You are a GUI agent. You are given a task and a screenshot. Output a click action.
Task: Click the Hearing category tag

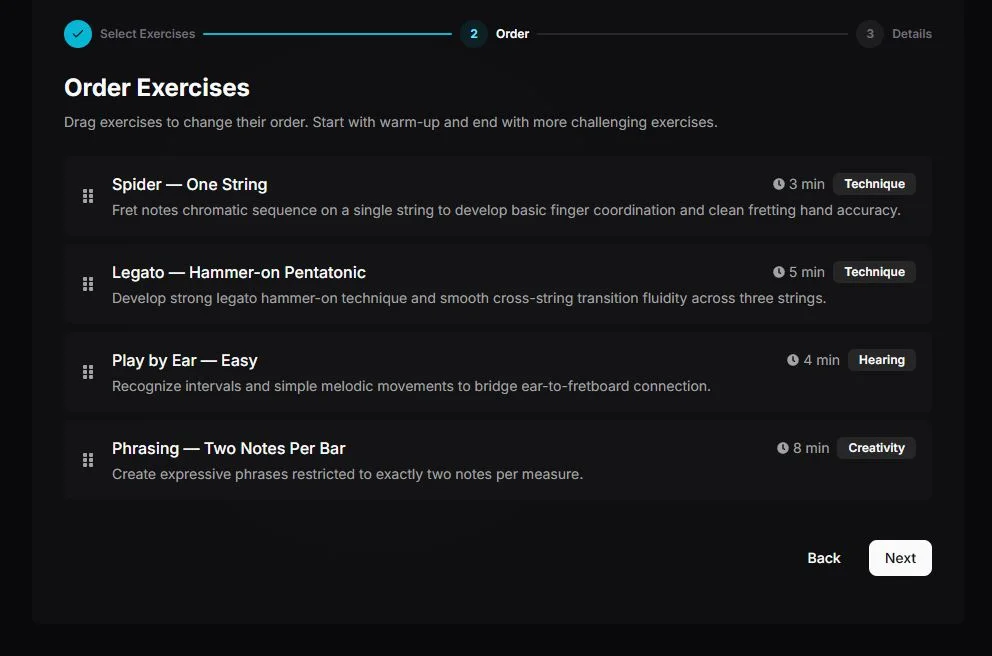point(881,360)
